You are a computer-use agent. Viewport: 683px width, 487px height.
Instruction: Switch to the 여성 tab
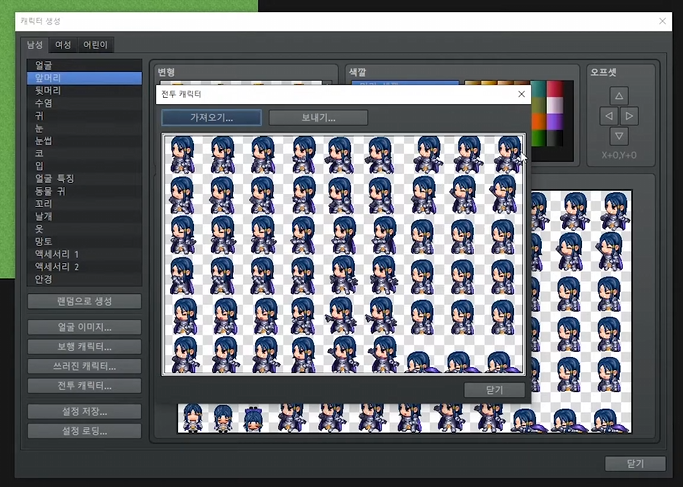[63, 45]
